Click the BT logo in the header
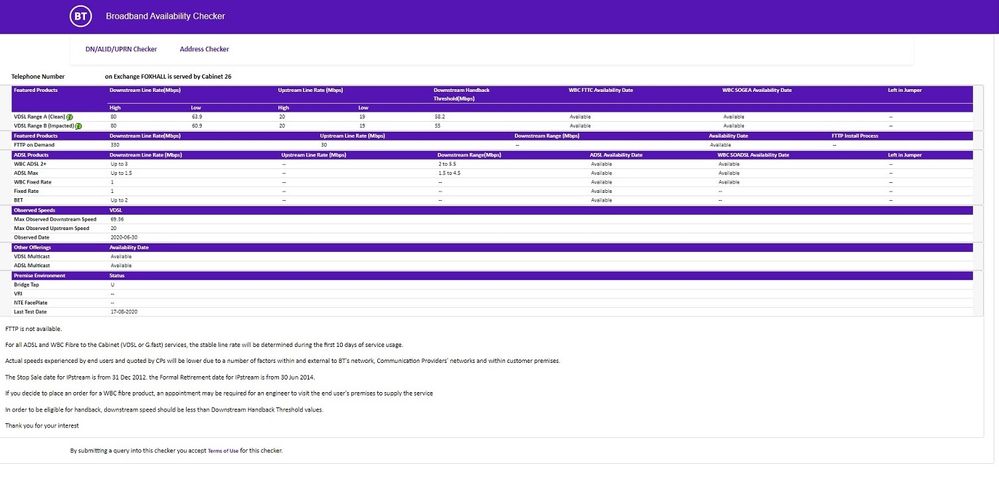 coord(80,17)
